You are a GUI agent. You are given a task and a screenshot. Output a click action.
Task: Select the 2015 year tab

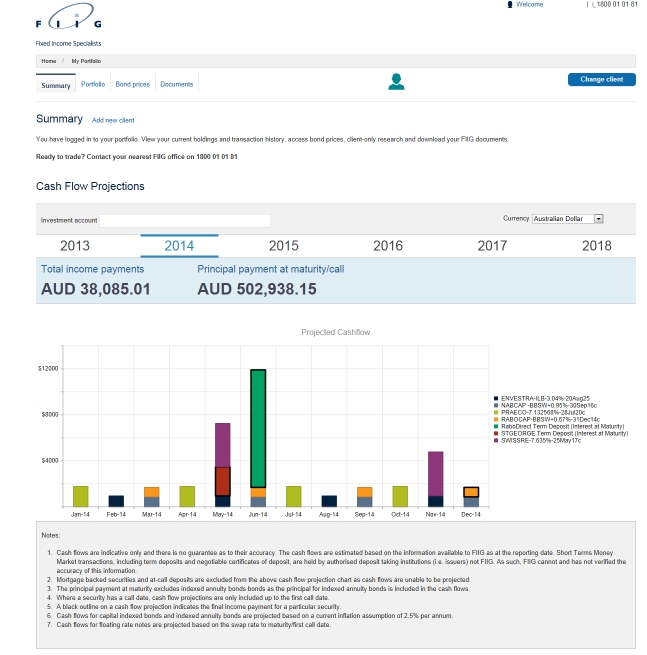[x=284, y=246]
